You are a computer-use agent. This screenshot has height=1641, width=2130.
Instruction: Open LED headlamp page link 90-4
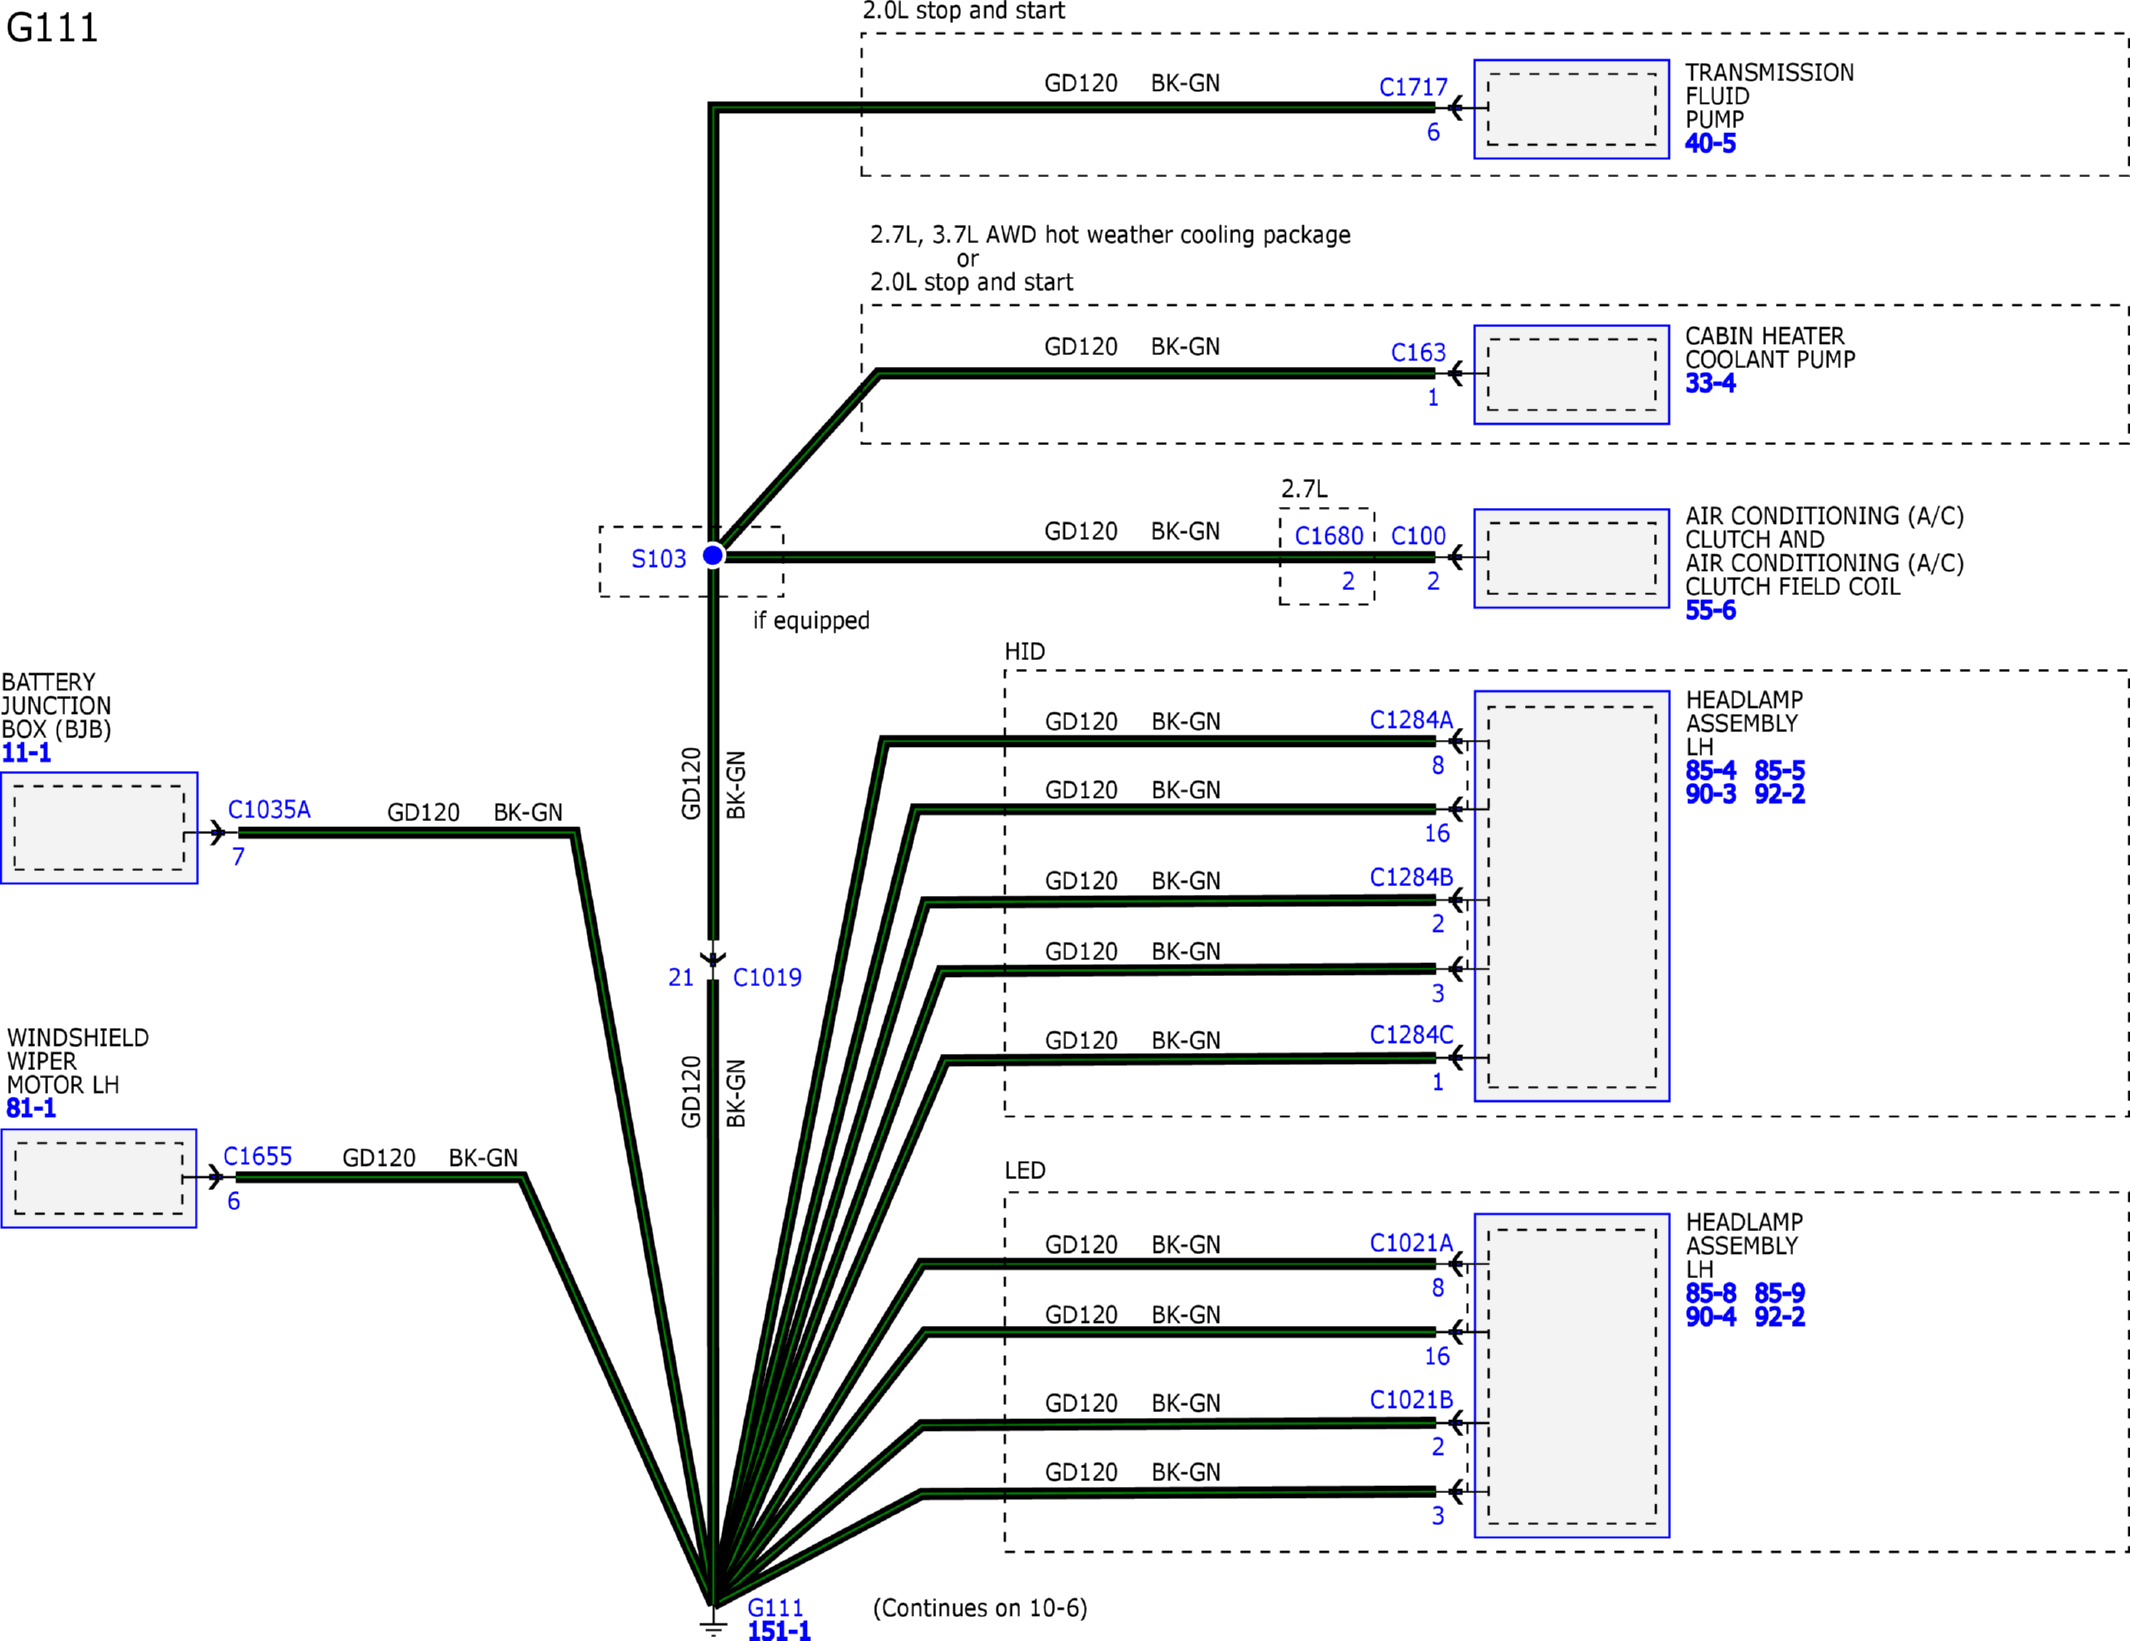tap(1710, 1317)
